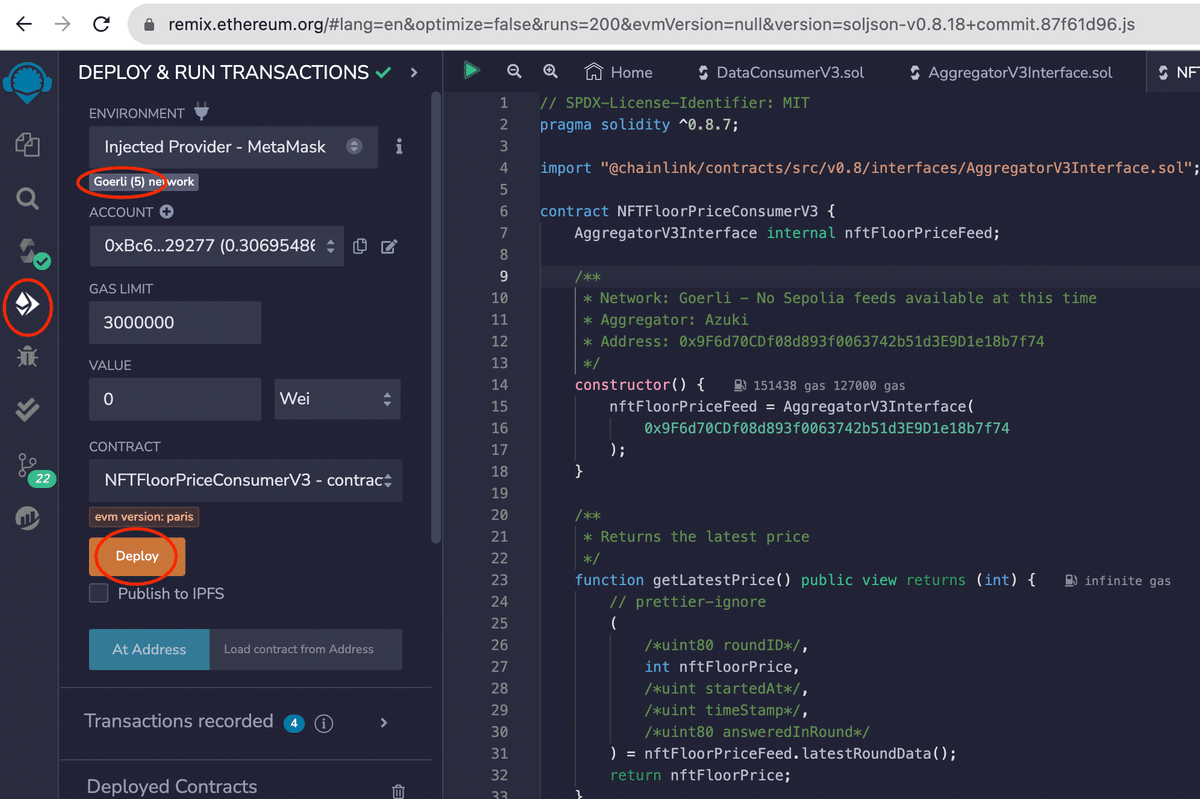
Task: Click the chainlink import statement line
Action: 869,168
